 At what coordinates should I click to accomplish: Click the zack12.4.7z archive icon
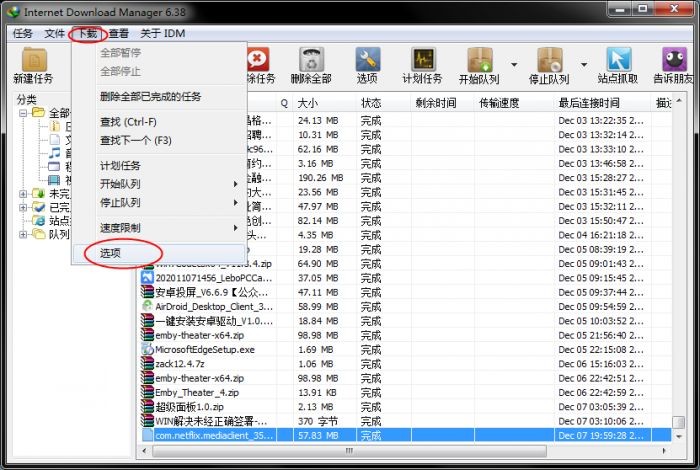147,364
